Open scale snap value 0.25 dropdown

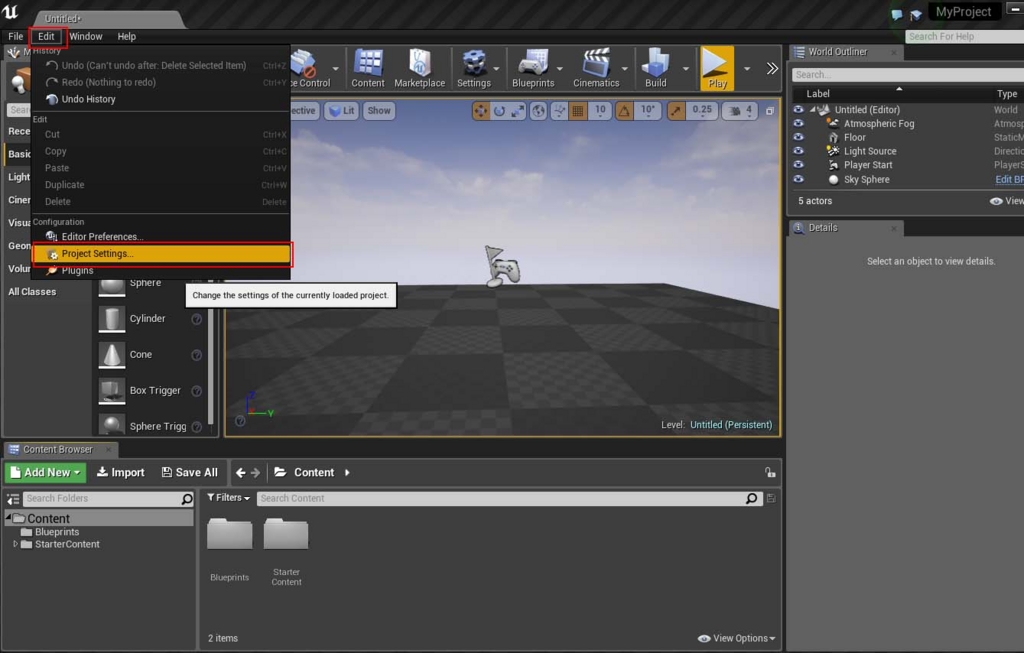(702, 110)
